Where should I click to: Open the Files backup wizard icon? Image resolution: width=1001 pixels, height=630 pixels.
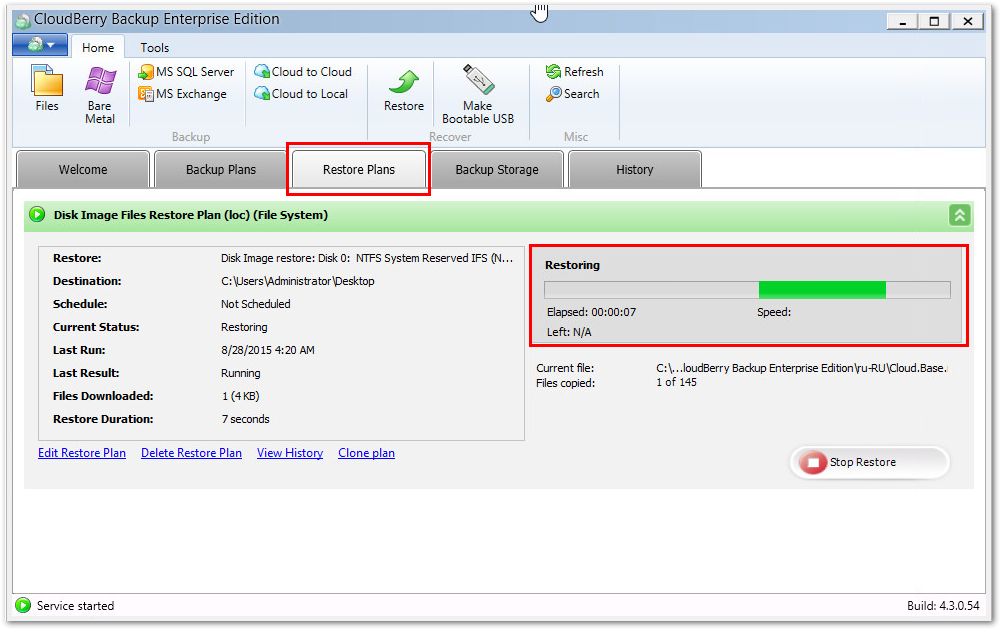pos(47,89)
